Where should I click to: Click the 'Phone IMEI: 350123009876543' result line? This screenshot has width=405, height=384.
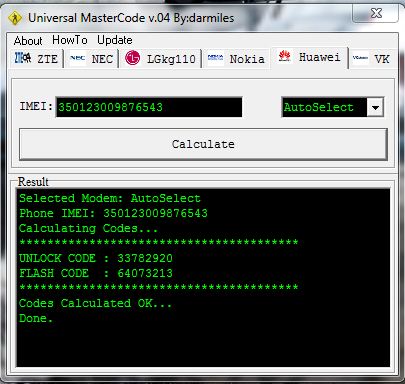113,213
